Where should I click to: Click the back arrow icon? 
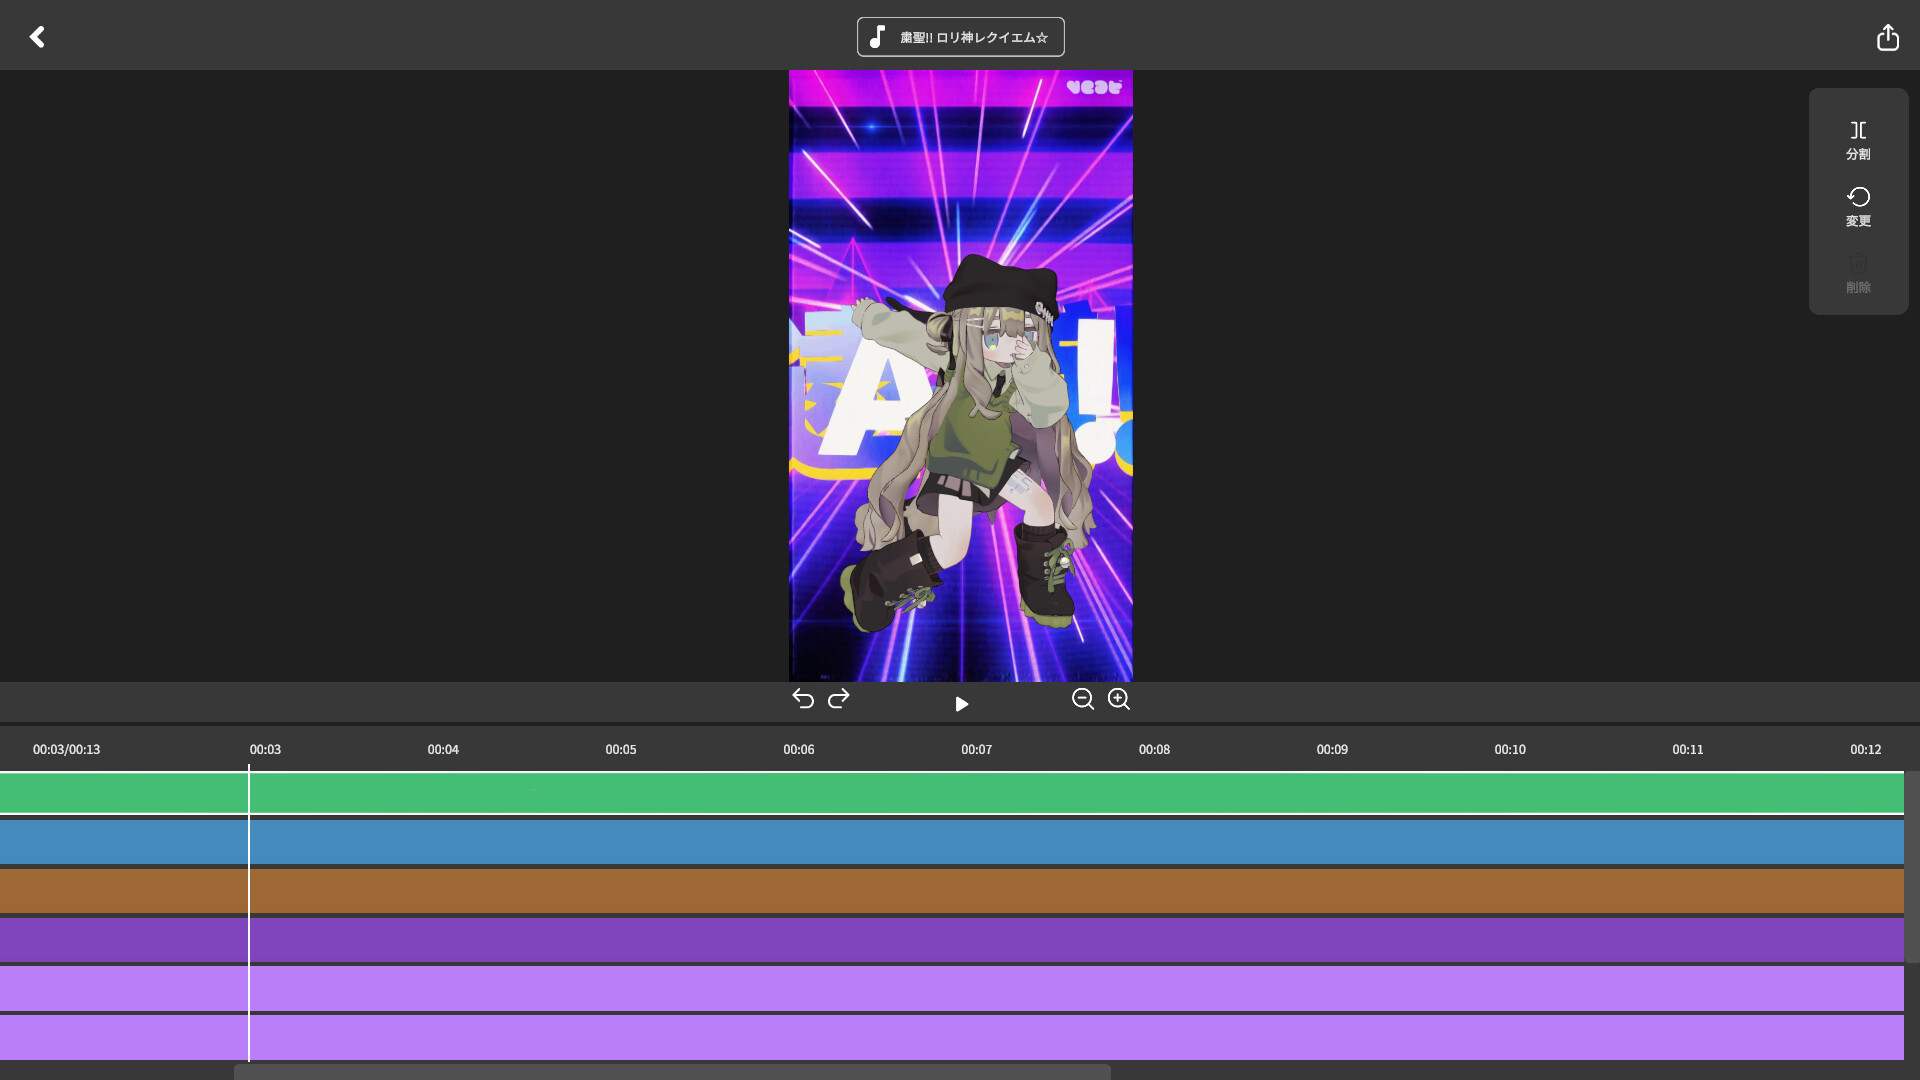click(37, 37)
